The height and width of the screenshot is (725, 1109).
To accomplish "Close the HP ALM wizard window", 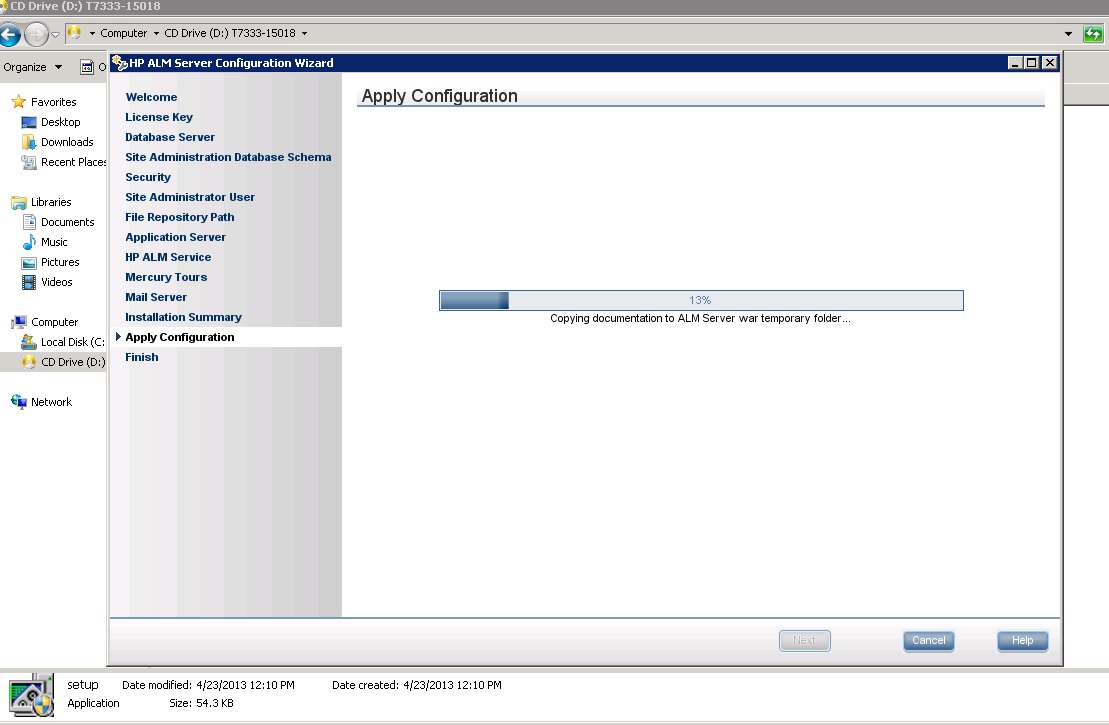I will [1050, 63].
